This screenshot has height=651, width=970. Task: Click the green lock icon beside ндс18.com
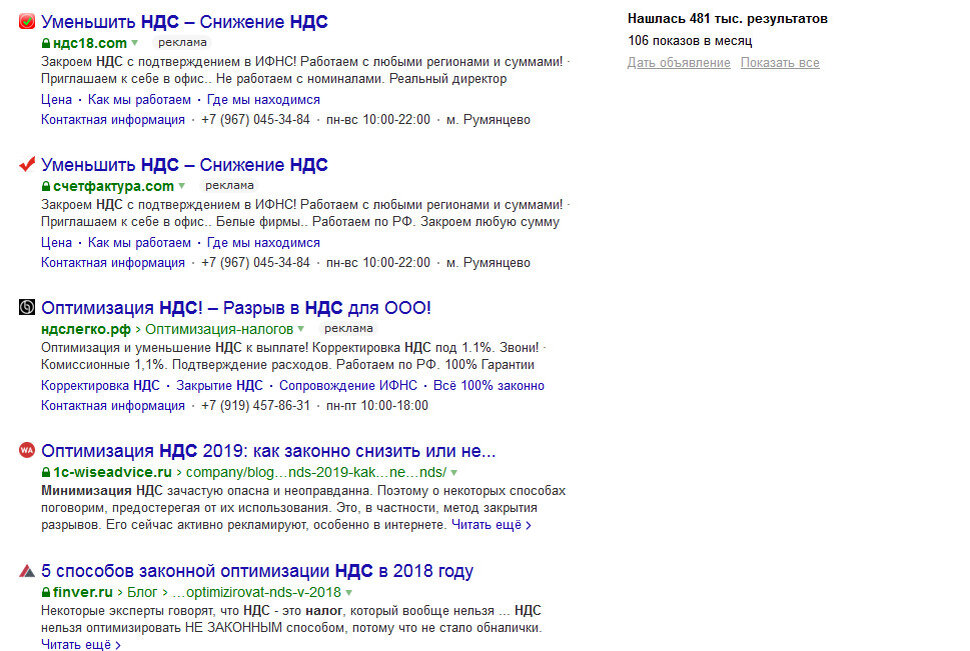pos(46,43)
